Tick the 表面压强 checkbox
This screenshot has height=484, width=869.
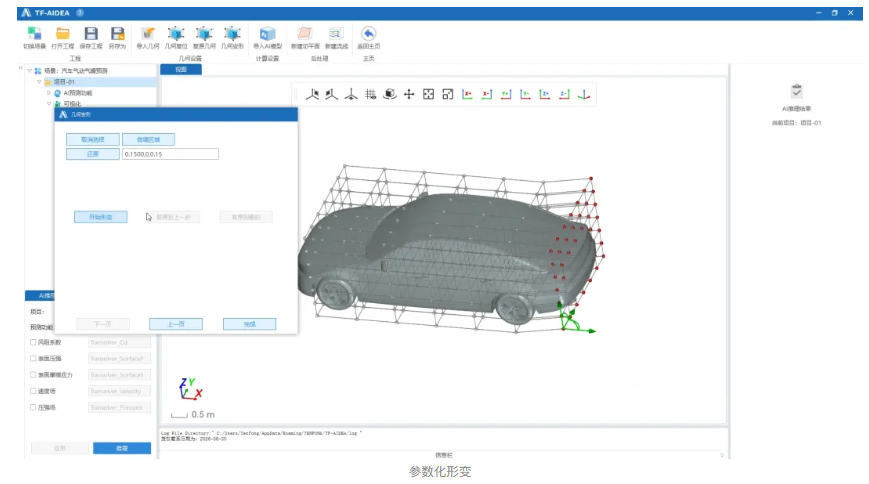click(x=33, y=358)
